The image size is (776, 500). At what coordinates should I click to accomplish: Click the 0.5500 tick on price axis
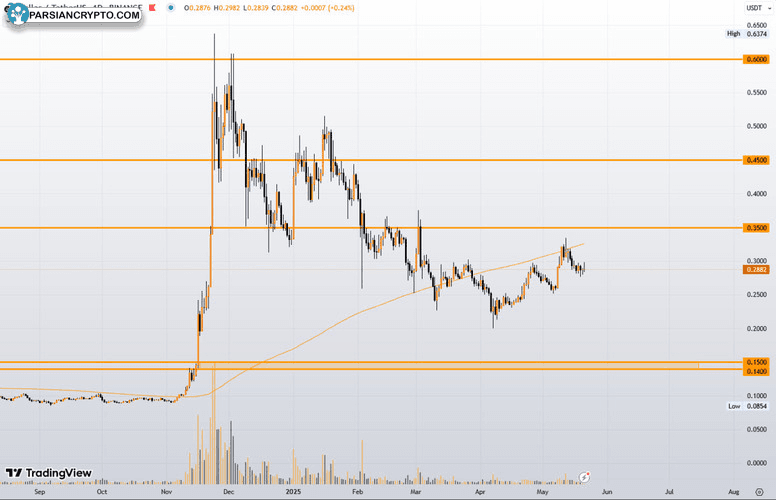(x=757, y=93)
